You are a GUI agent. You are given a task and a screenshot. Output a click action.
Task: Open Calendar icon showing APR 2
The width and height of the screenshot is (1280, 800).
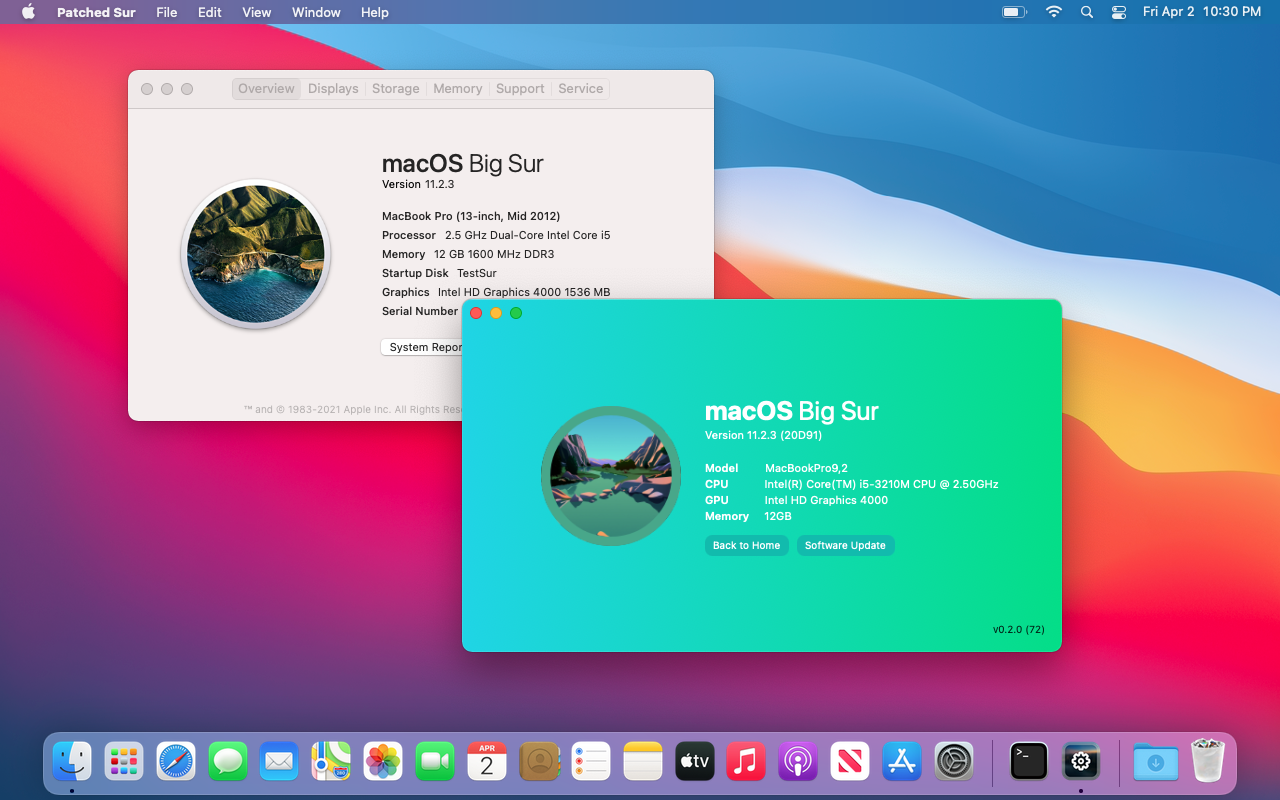pos(487,762)
